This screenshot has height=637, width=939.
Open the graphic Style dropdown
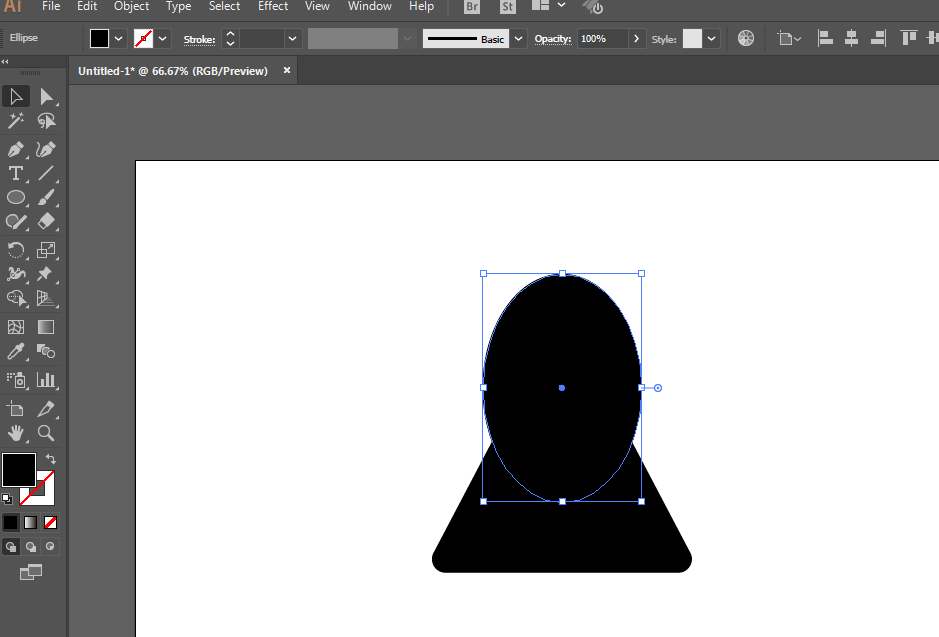click(x=712, y=38)
